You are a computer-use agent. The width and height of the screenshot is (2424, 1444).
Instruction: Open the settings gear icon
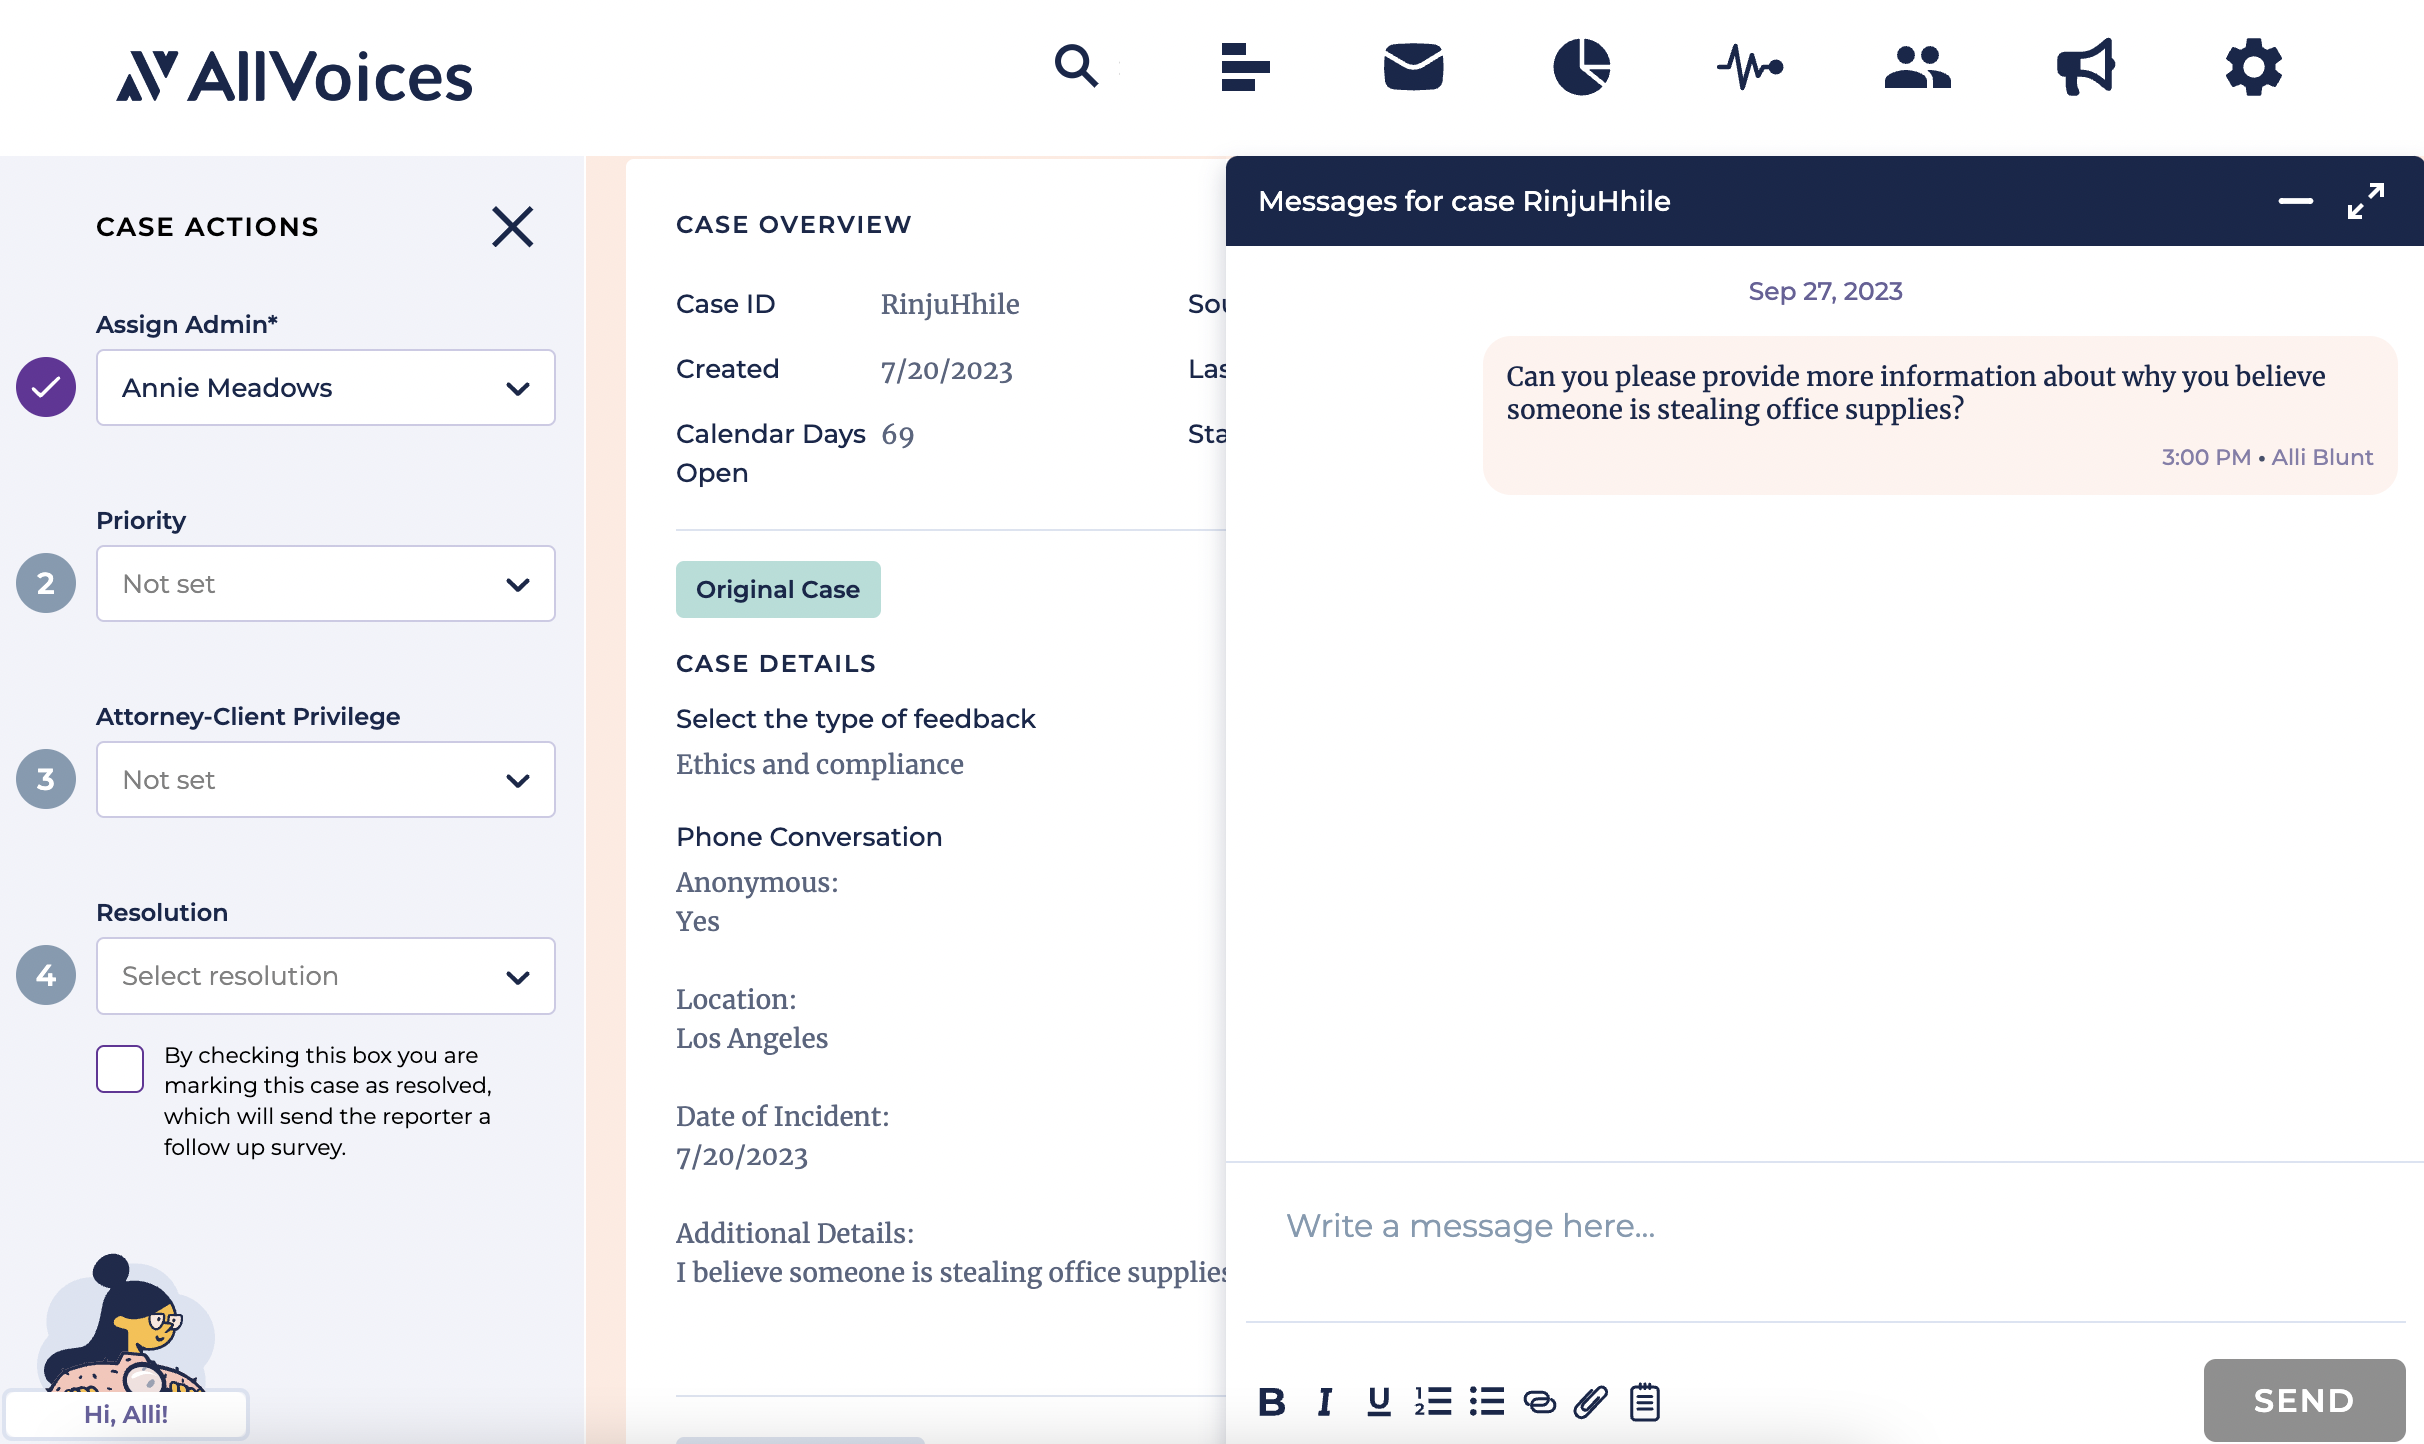(x=2253, y=67)
